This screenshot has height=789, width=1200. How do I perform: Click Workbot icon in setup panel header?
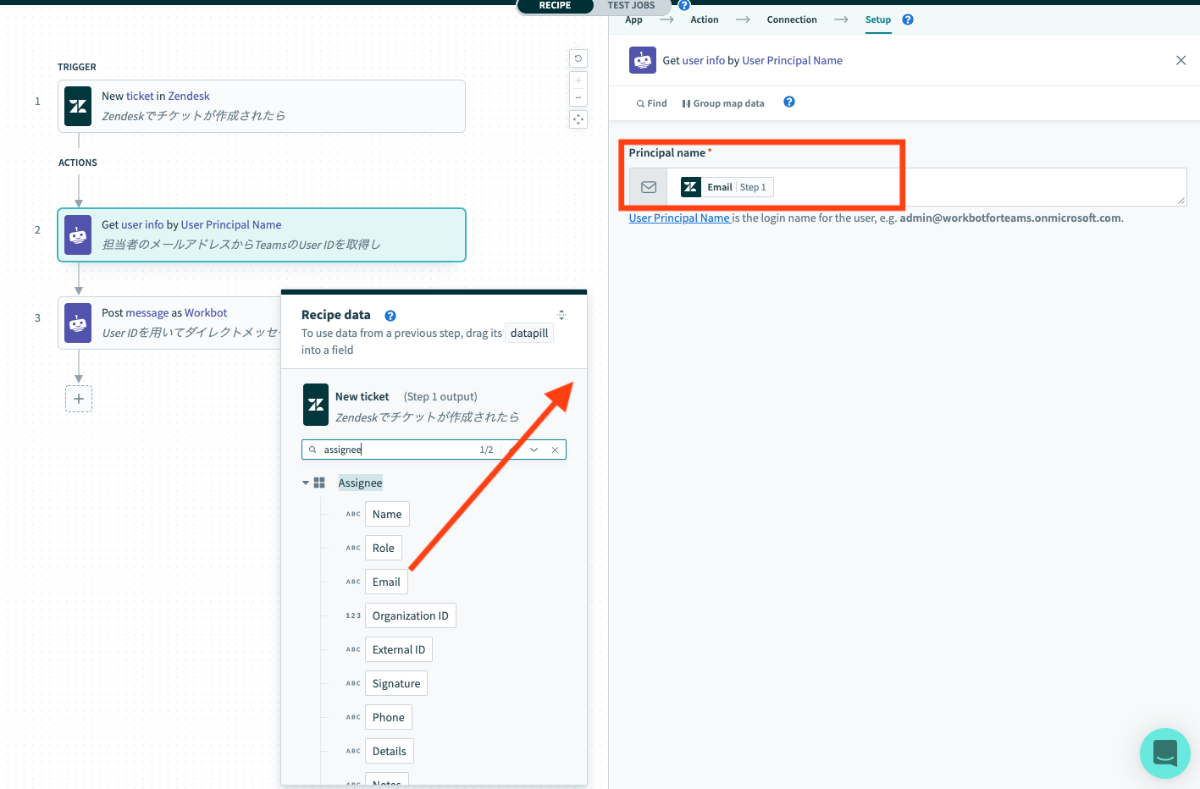pyautogui.click(x=643, y=60)
